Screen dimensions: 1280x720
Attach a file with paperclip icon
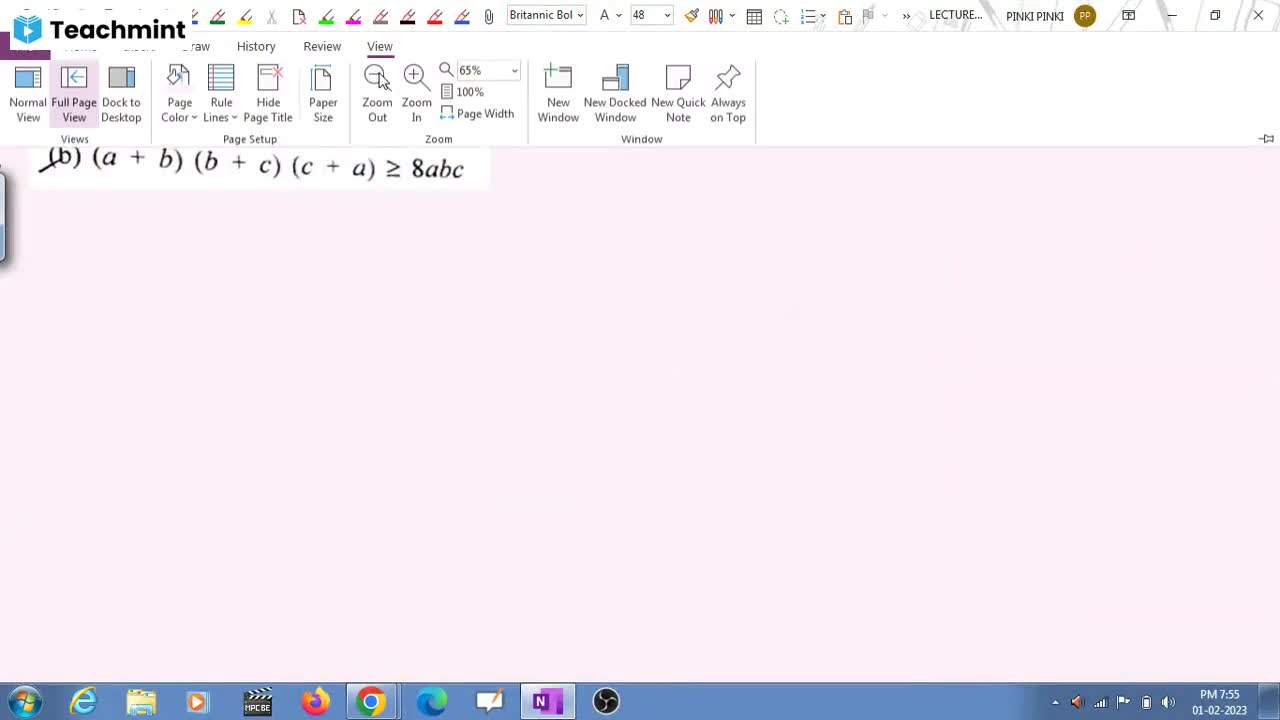pos(489,16)
